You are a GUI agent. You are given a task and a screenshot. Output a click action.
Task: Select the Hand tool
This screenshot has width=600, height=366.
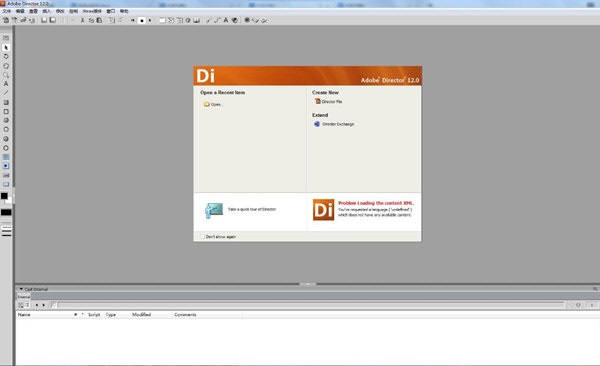click(6, 66)
